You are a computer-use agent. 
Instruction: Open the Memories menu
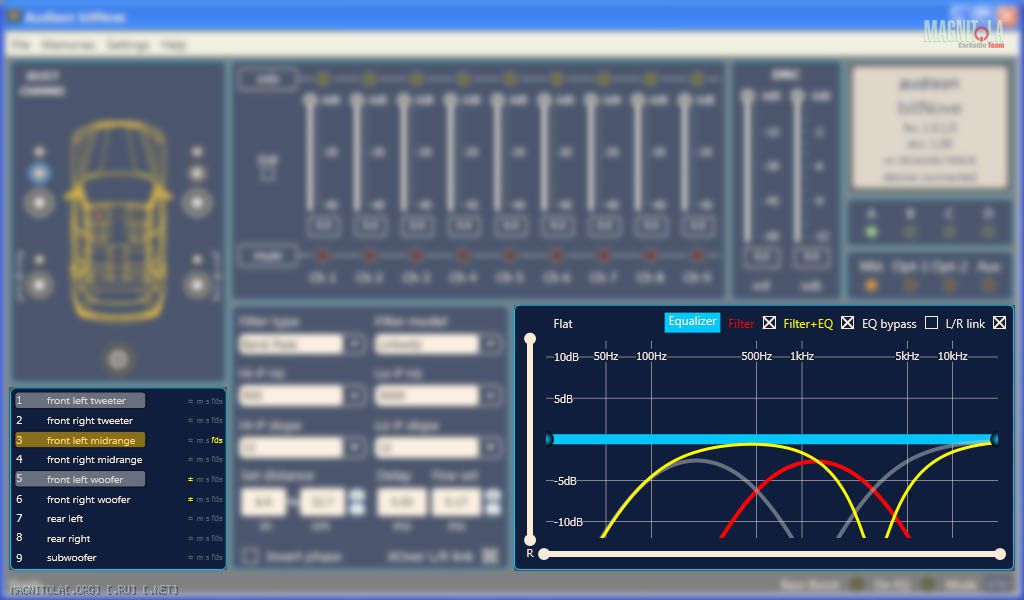[68, 44]
